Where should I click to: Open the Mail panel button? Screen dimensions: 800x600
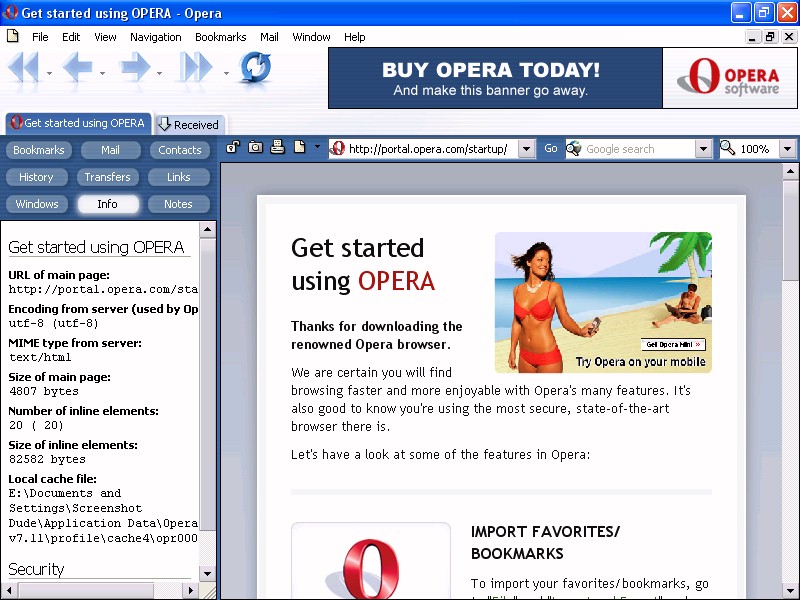(x=110, y=150)
